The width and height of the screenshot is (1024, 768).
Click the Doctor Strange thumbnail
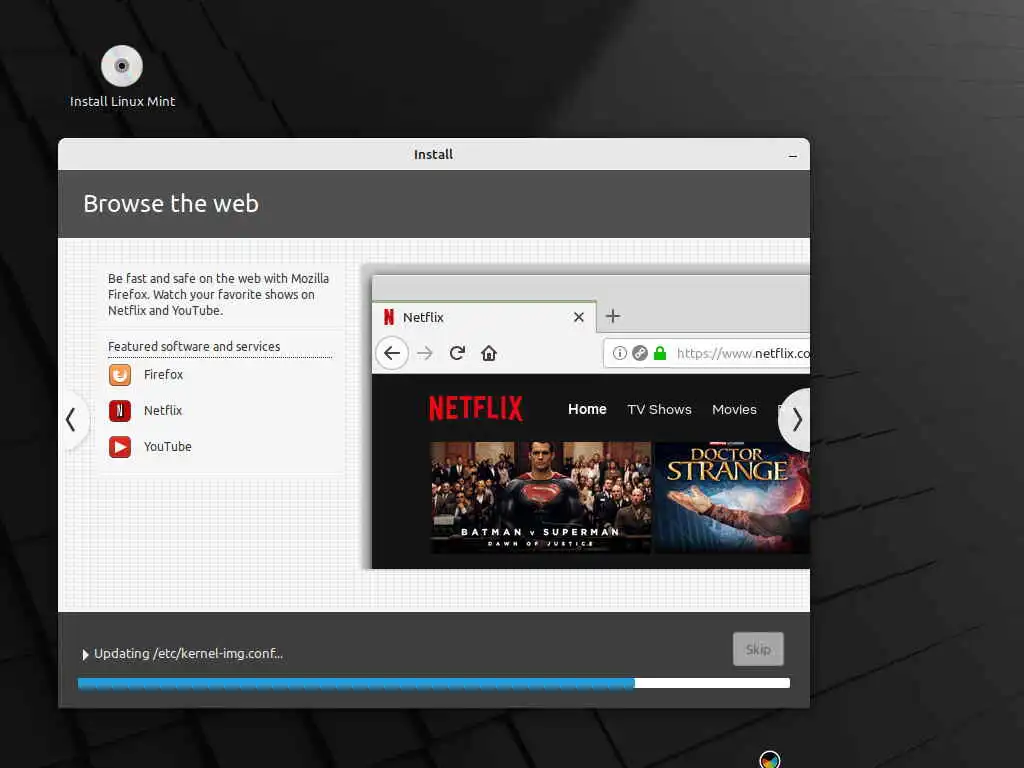(732, 498)
